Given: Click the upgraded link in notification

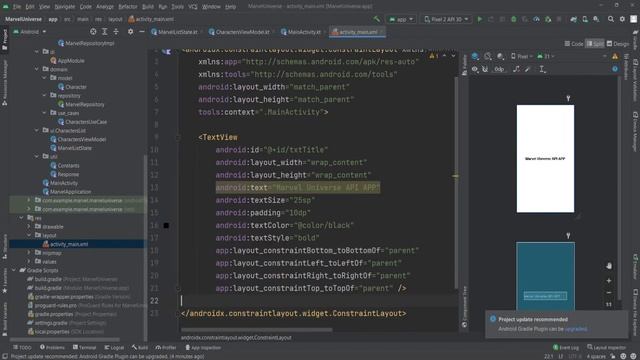Looking at the screenshot, I should pyautogui.click(x=576, y=329).
